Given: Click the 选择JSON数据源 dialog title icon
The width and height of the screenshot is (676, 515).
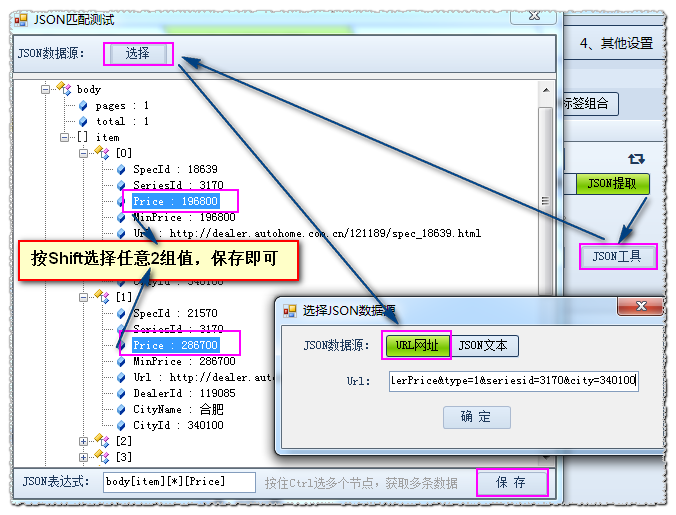Looking at the screenshot, I should (x=289, y=311).
